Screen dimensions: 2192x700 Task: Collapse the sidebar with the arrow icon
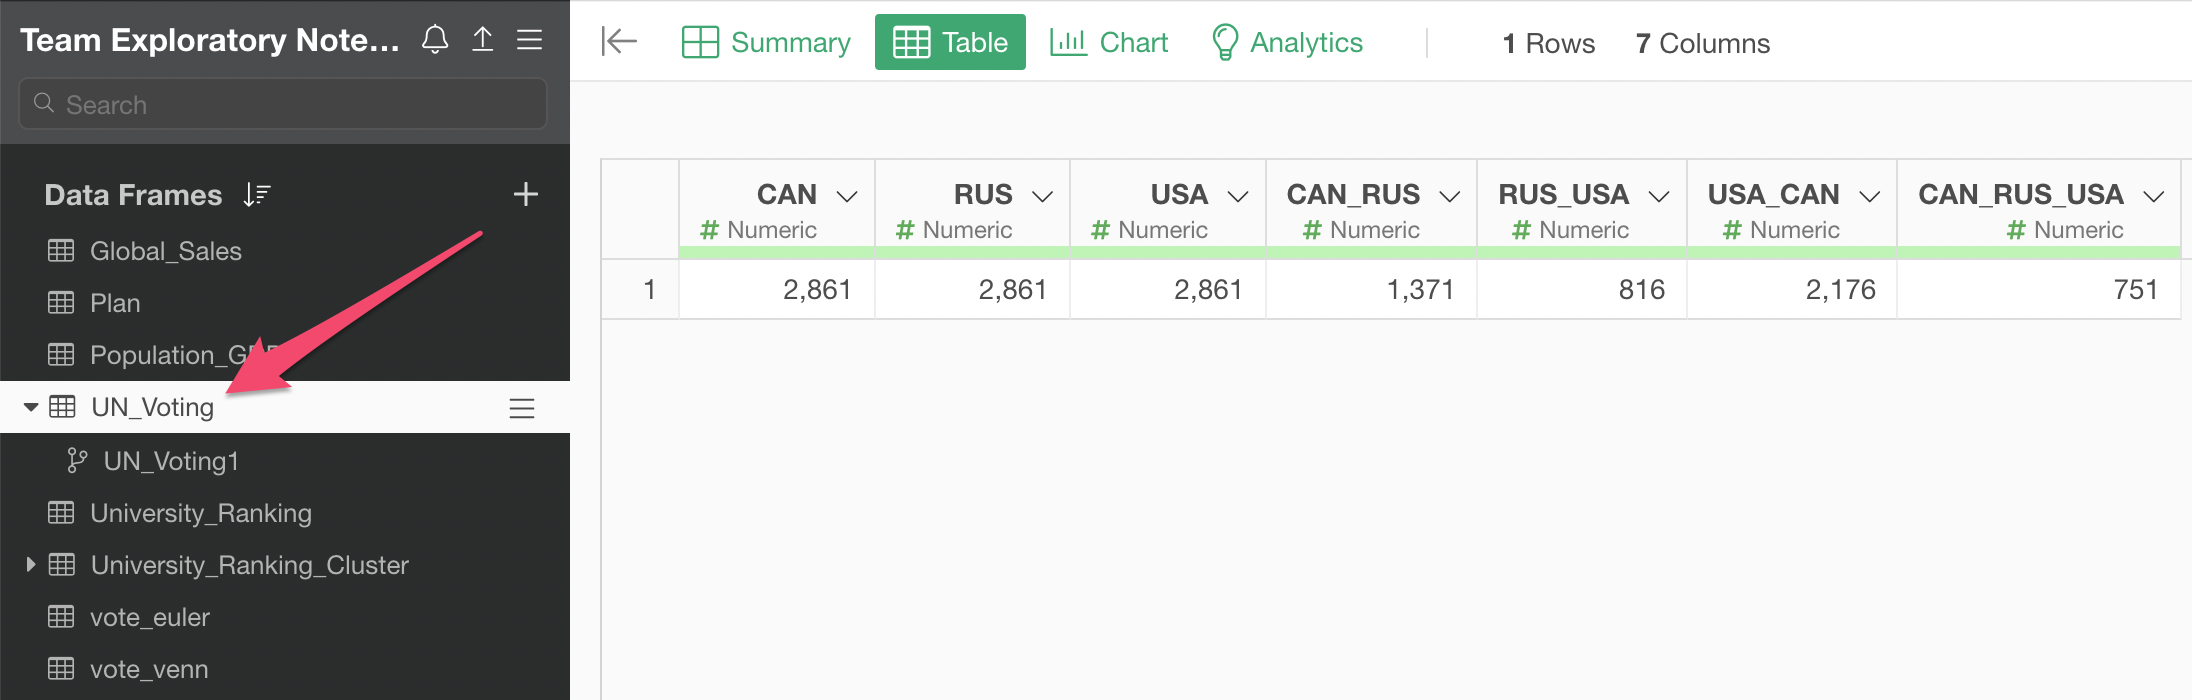tap(619, 41)
